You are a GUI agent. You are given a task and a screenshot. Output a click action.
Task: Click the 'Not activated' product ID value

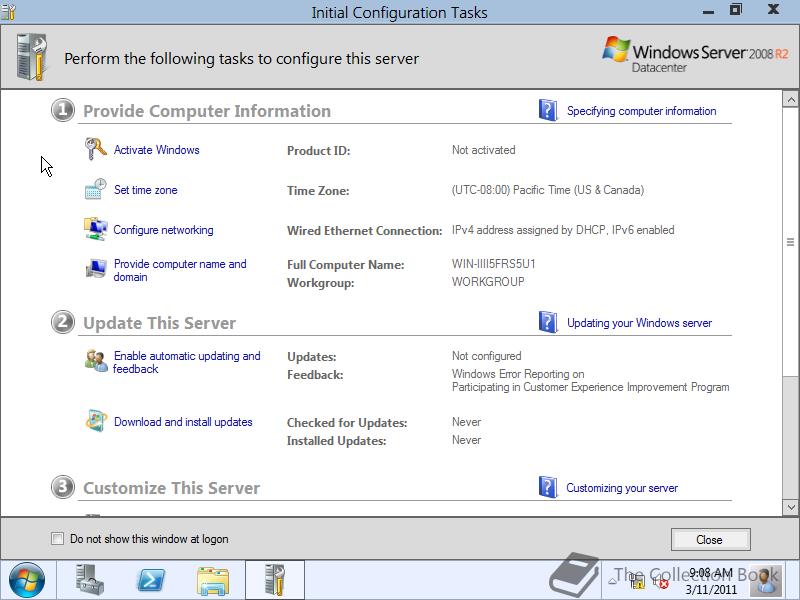tap(484, 150)
